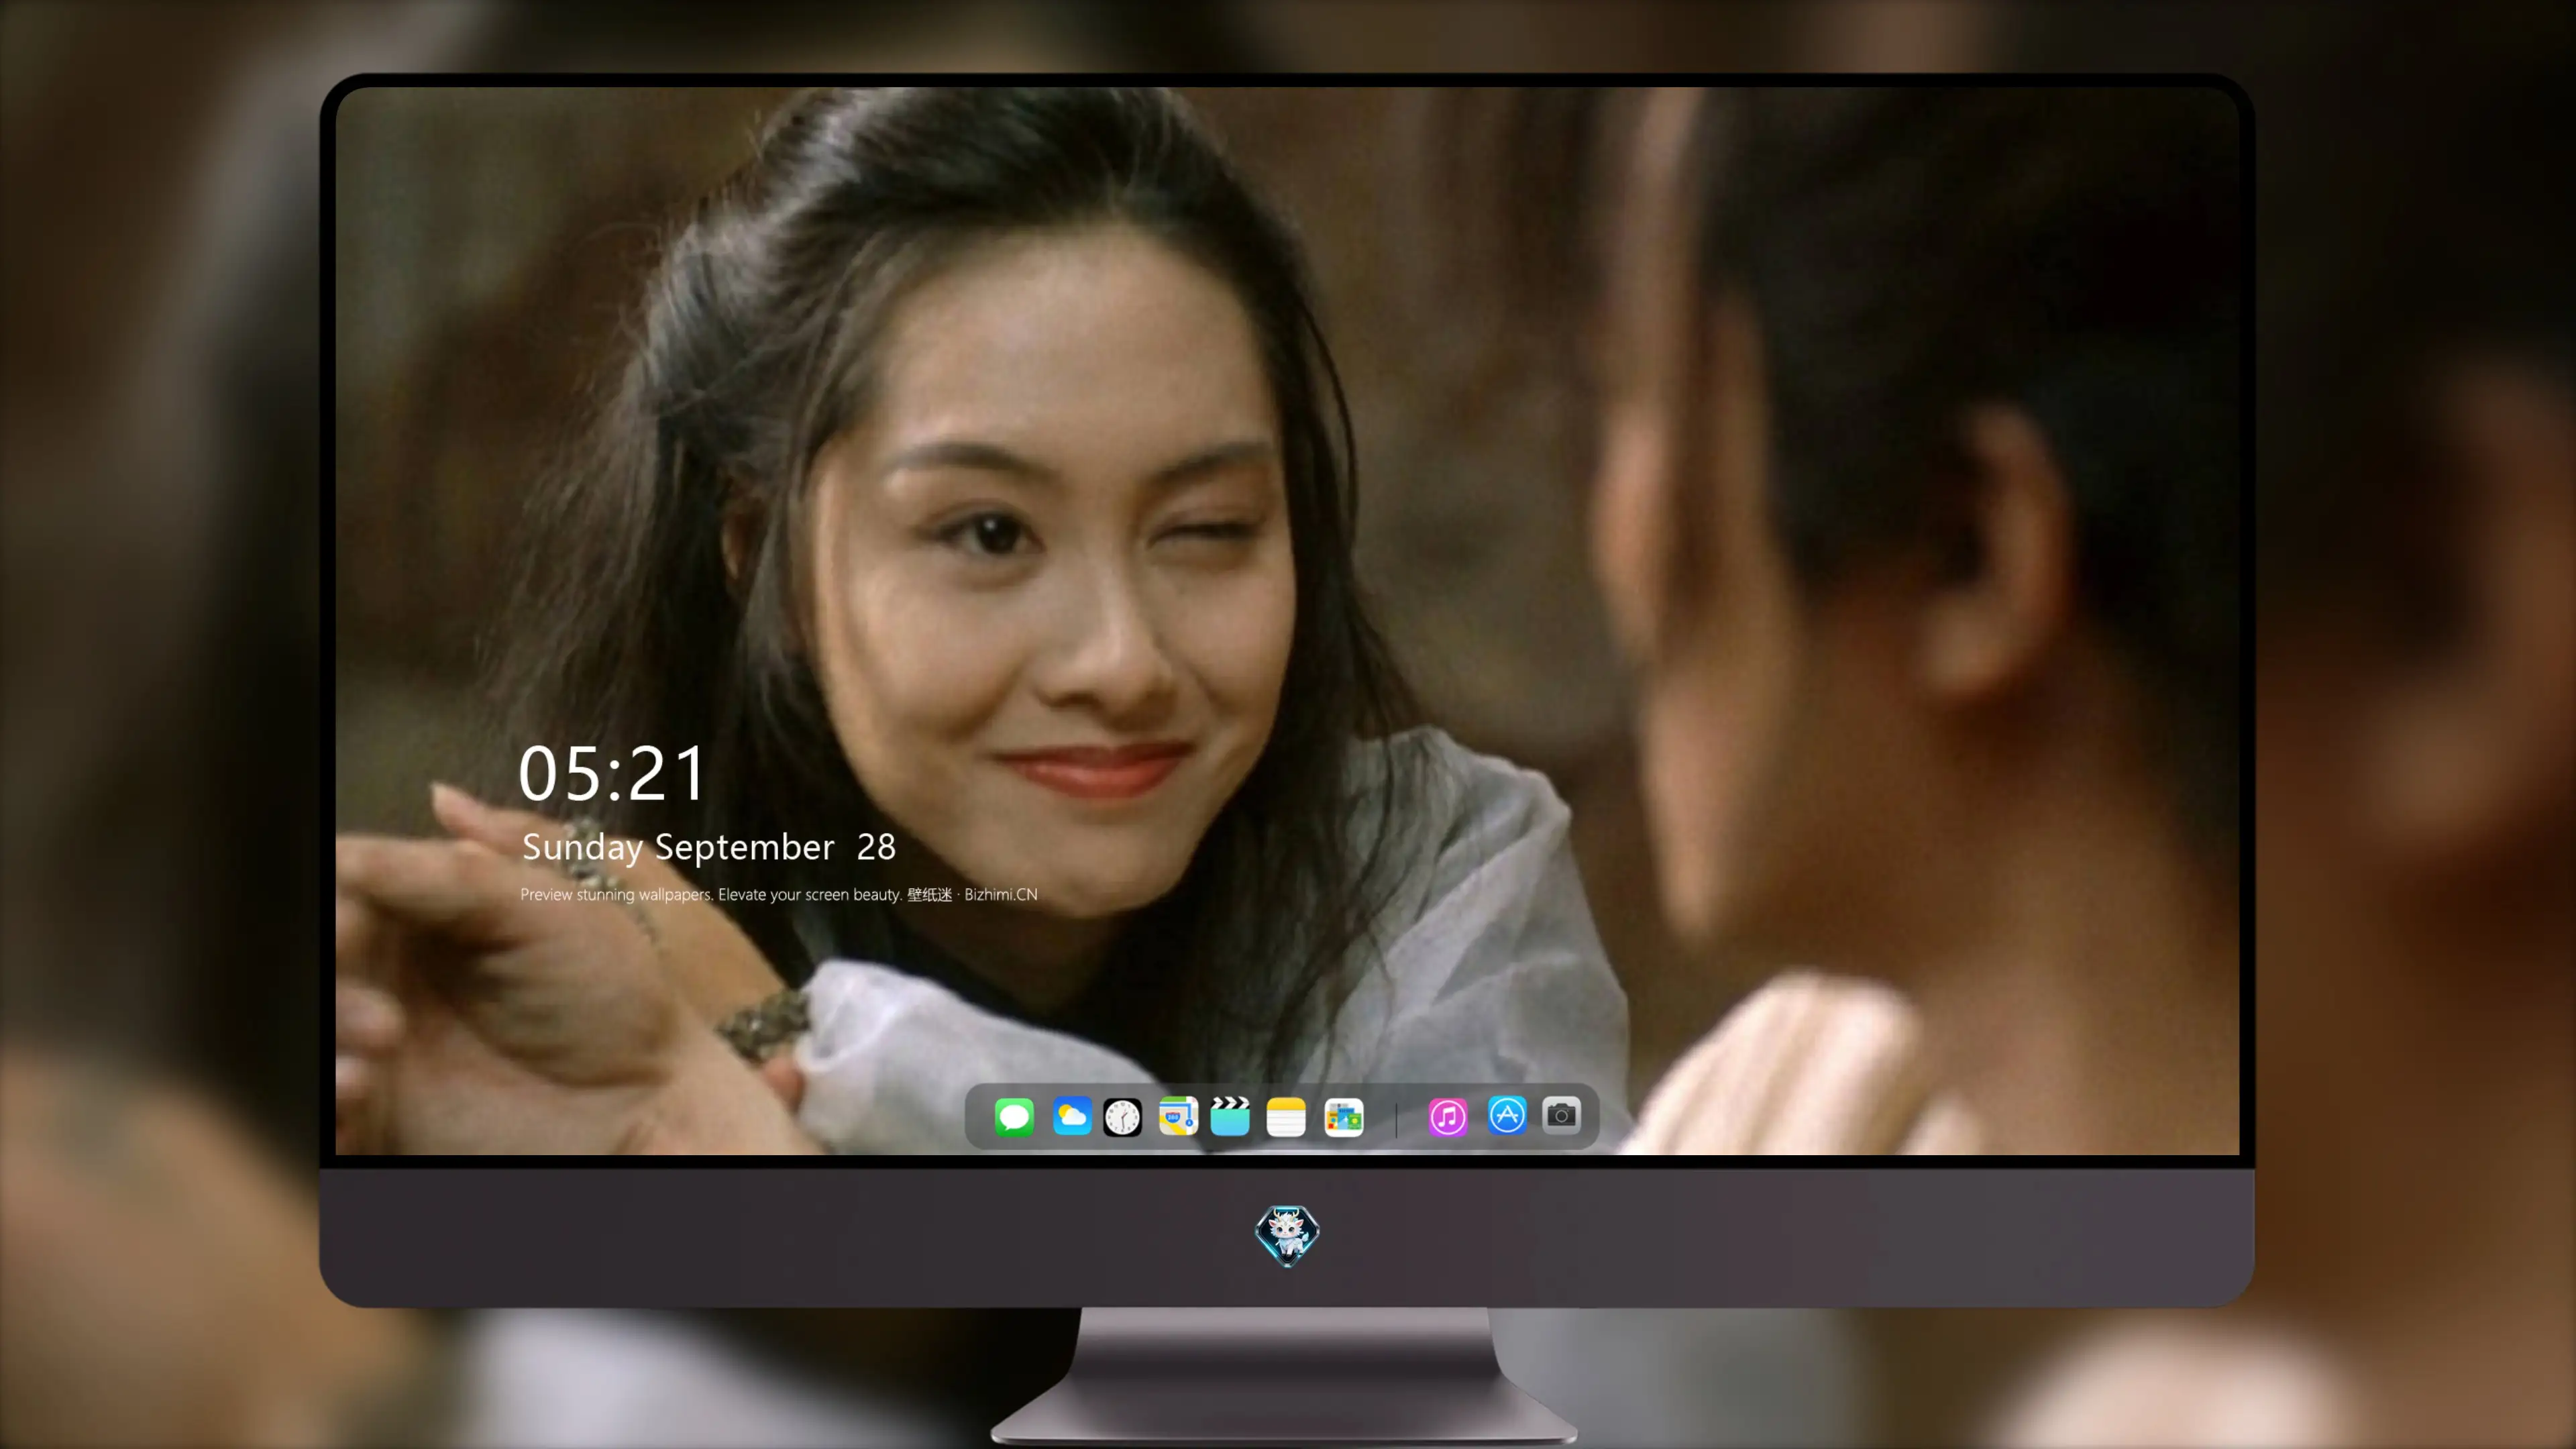
Task: Open the Videos clapperboard app in the dock
Action: pos(1230,1116)
